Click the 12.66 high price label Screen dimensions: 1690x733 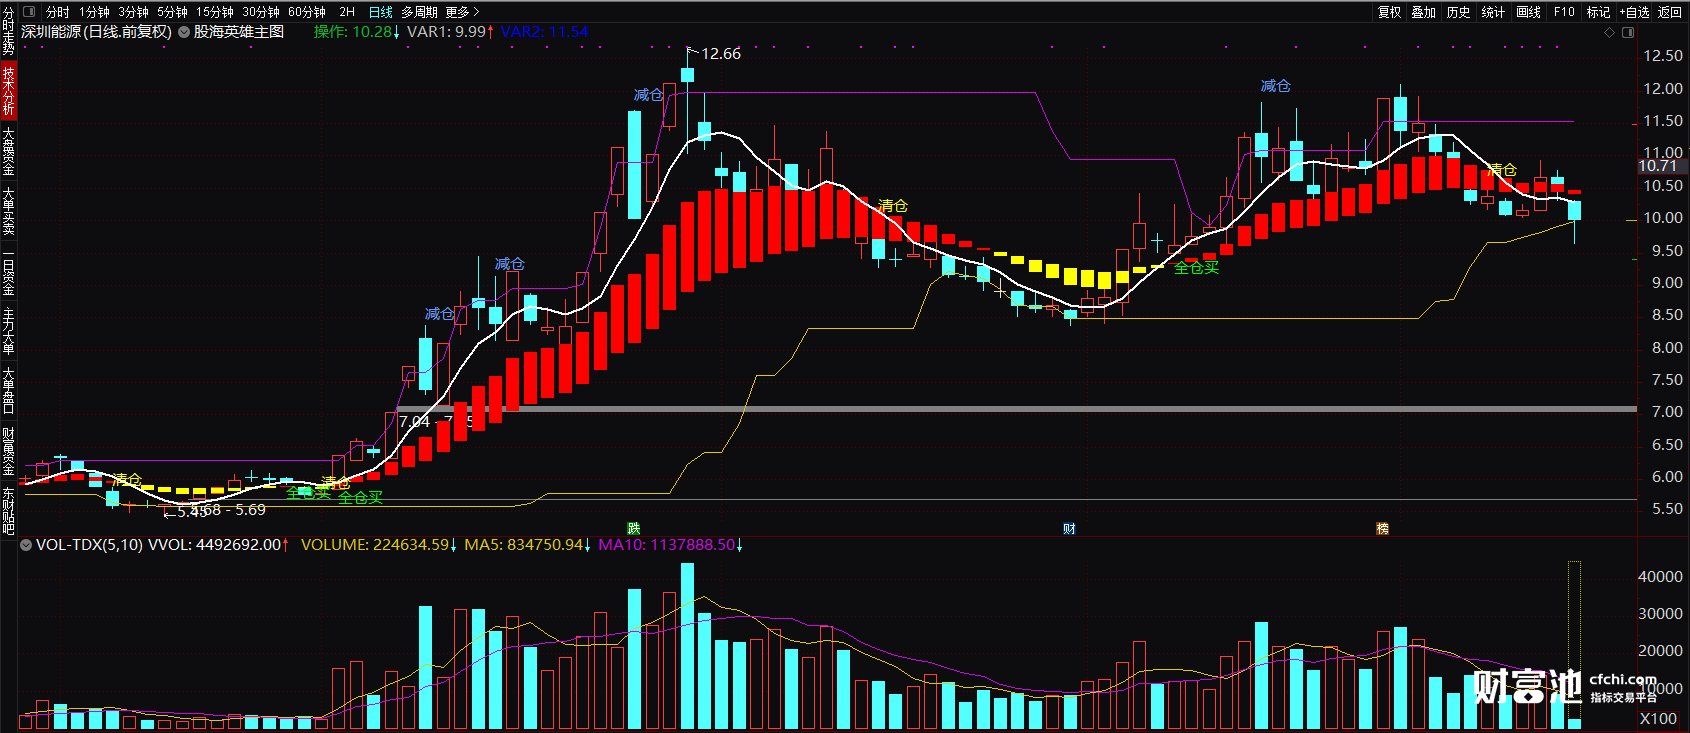pos(721,54)
